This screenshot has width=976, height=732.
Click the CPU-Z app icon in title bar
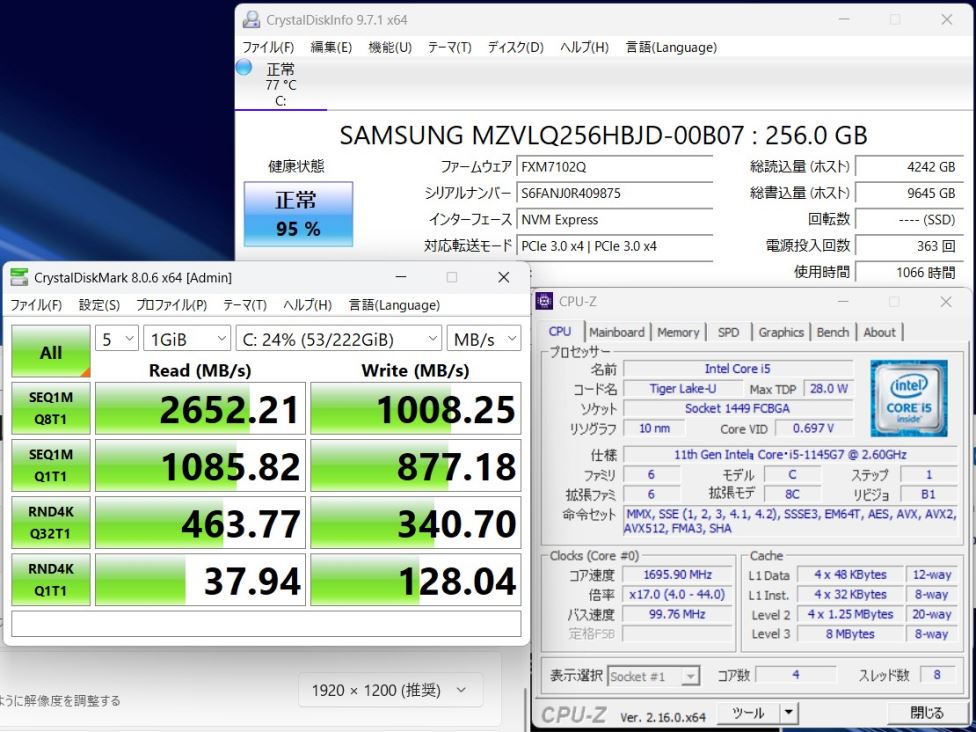point(545,301)
